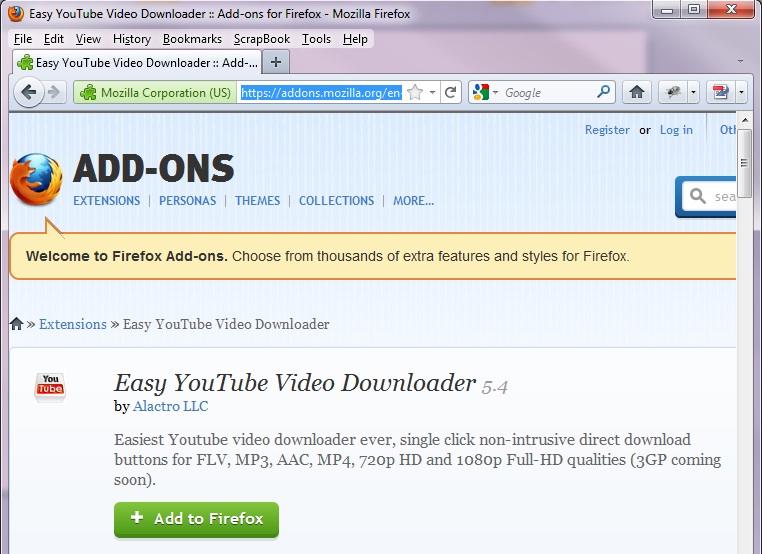The width and height of the screenshot is (762, 554).
Task: Select the Easy YouTube Video Downloader tab
Action: coord(137,63)
